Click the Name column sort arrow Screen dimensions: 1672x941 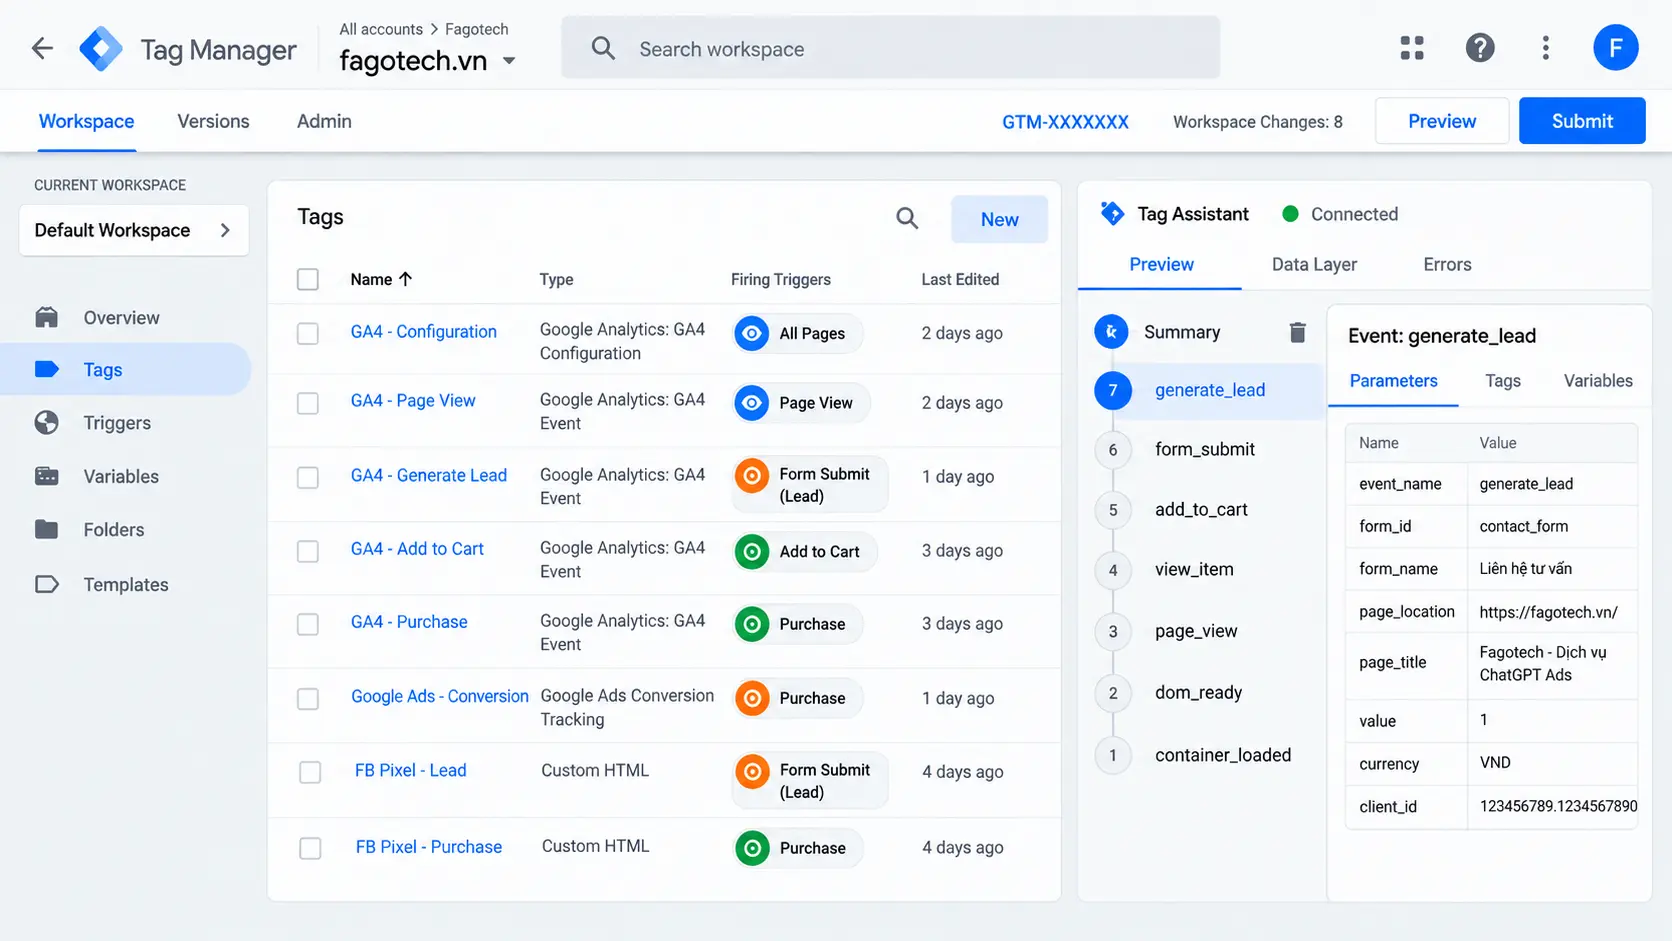(405, 279)
